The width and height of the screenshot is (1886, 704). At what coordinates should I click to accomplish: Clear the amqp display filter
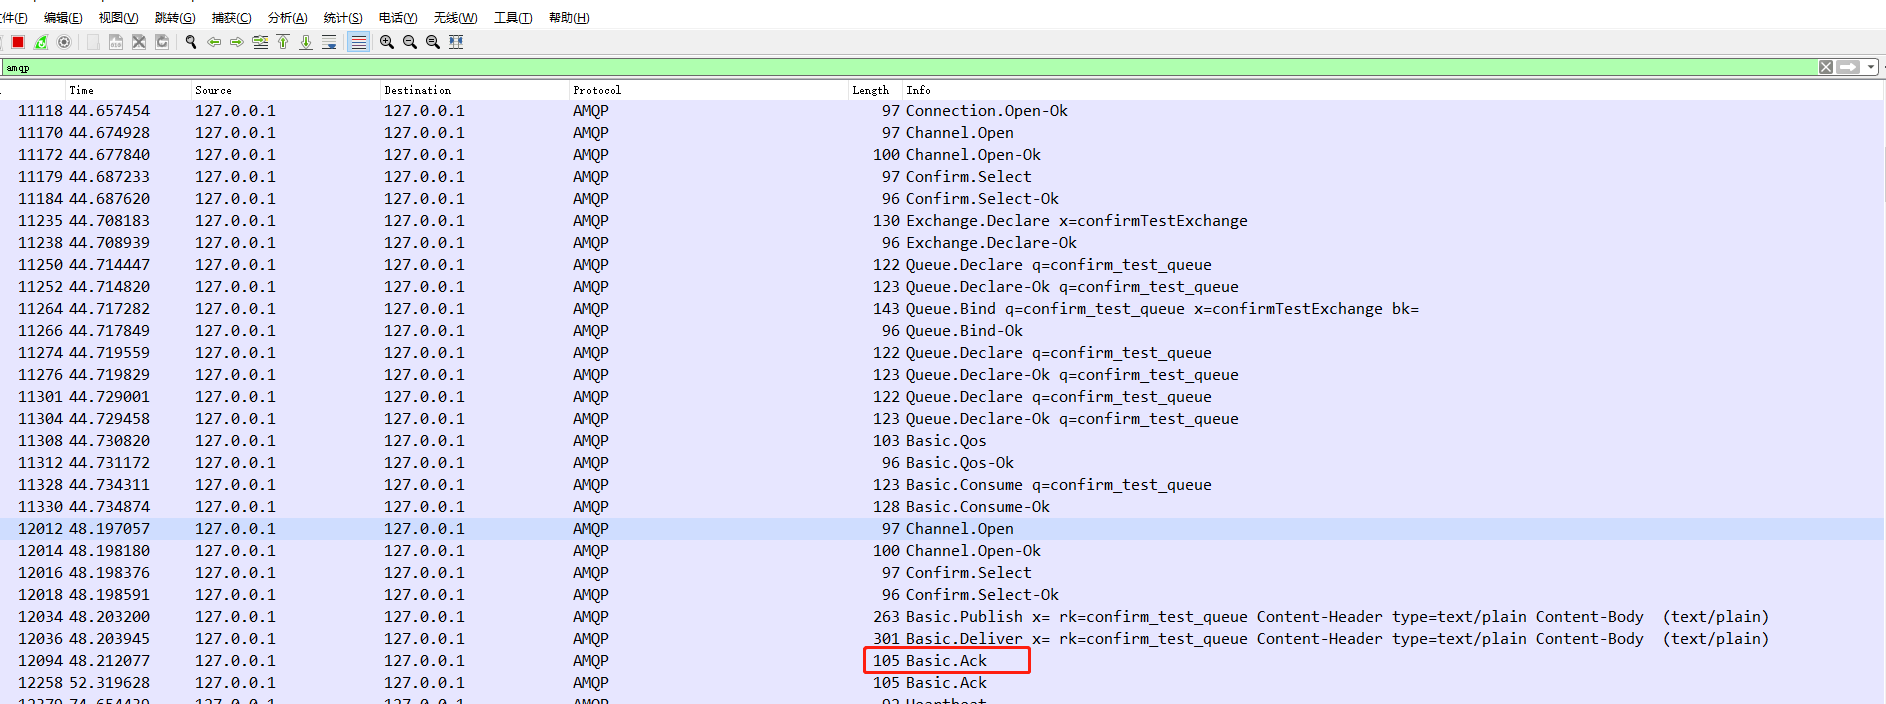[x=1826, y=67]
